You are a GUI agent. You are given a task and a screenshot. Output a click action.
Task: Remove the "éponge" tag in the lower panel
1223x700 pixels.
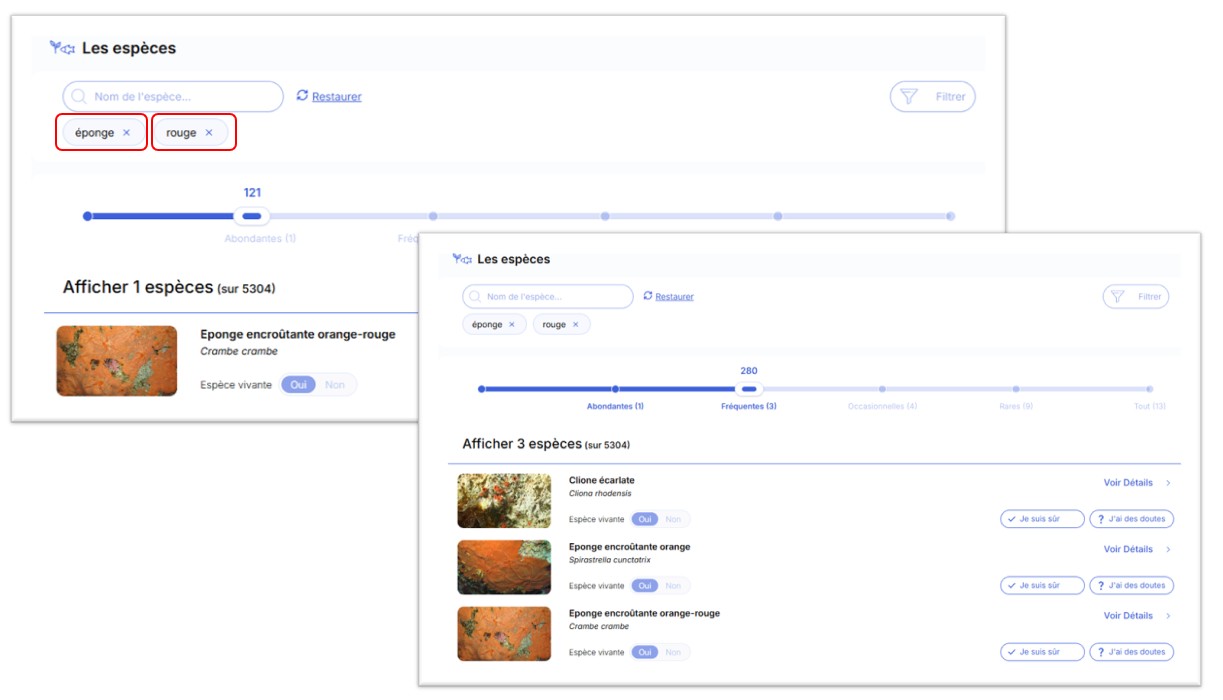coord(512,325)
